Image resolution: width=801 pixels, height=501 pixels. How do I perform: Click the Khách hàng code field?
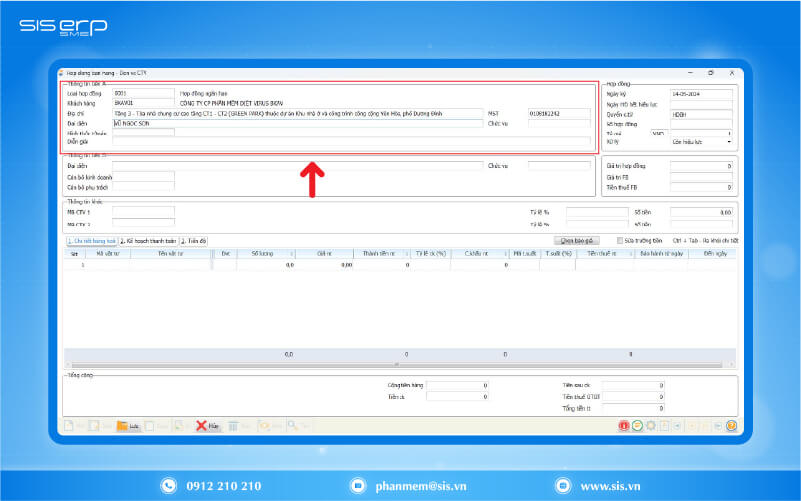click(x=143, y=102)
